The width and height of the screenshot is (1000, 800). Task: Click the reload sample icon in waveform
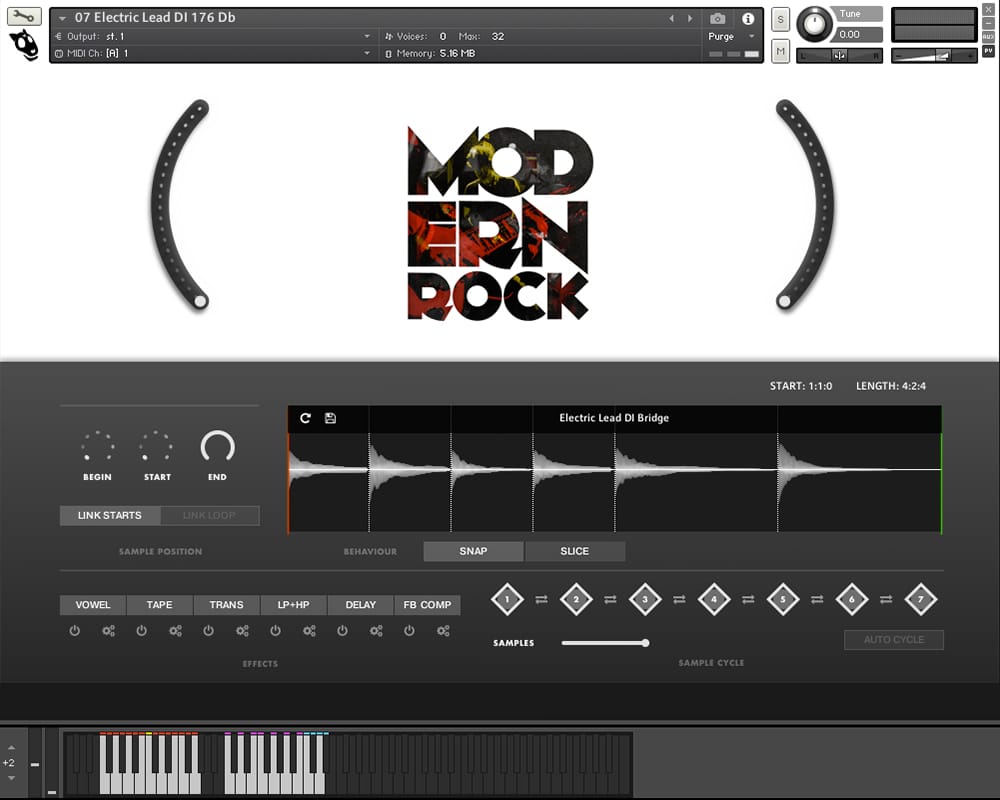(x=306, y=418)
